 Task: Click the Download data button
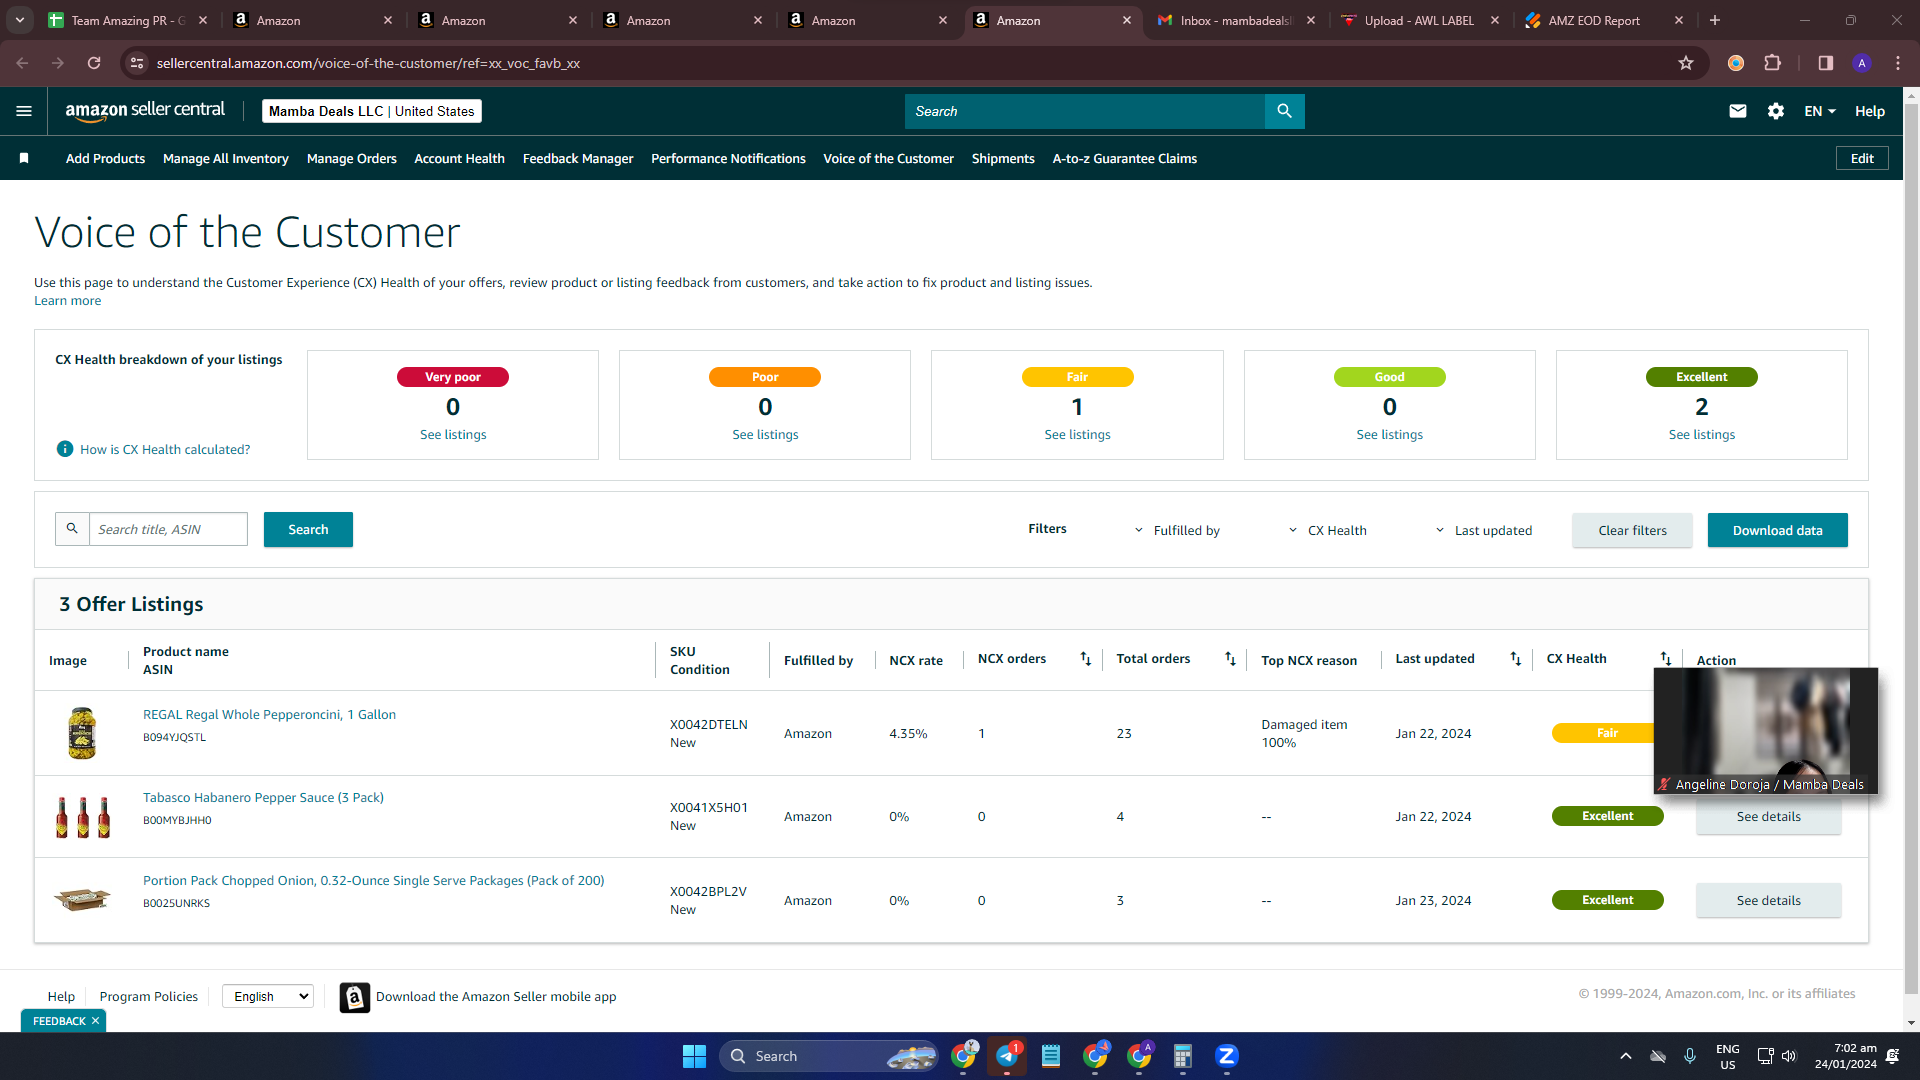(1777, 530)
